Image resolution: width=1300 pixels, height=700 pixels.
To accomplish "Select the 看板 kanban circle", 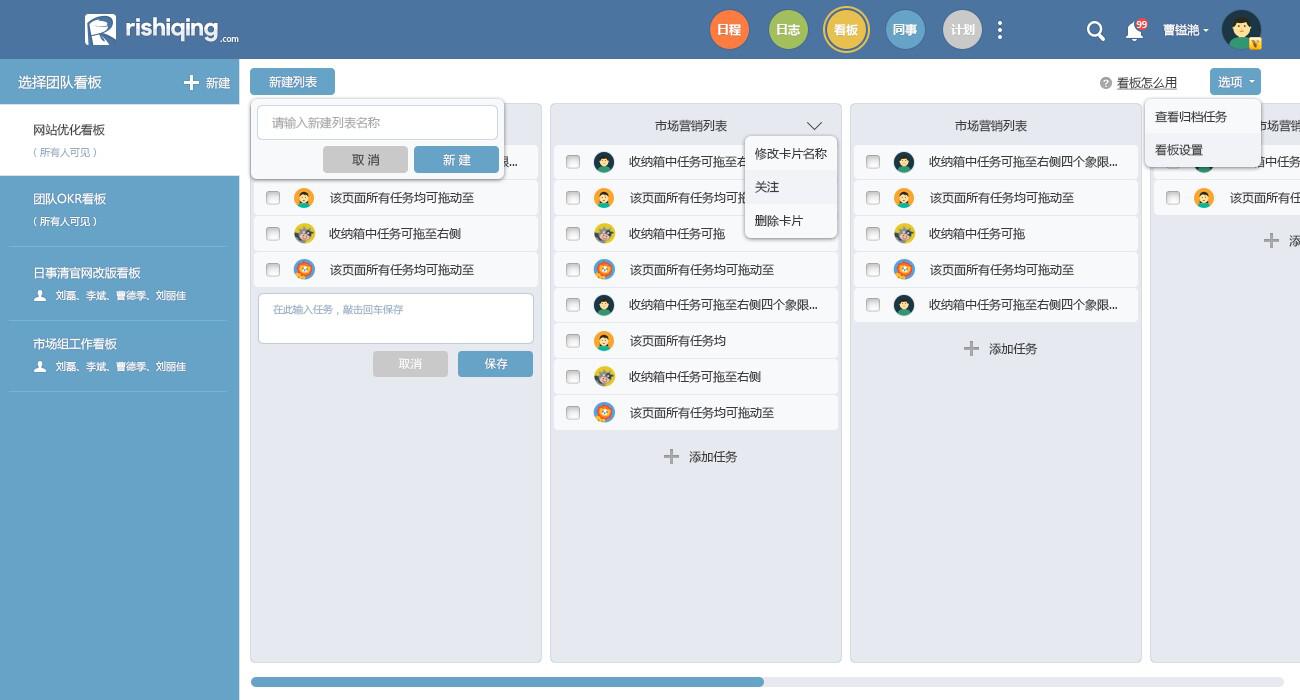I will point(846,30).
